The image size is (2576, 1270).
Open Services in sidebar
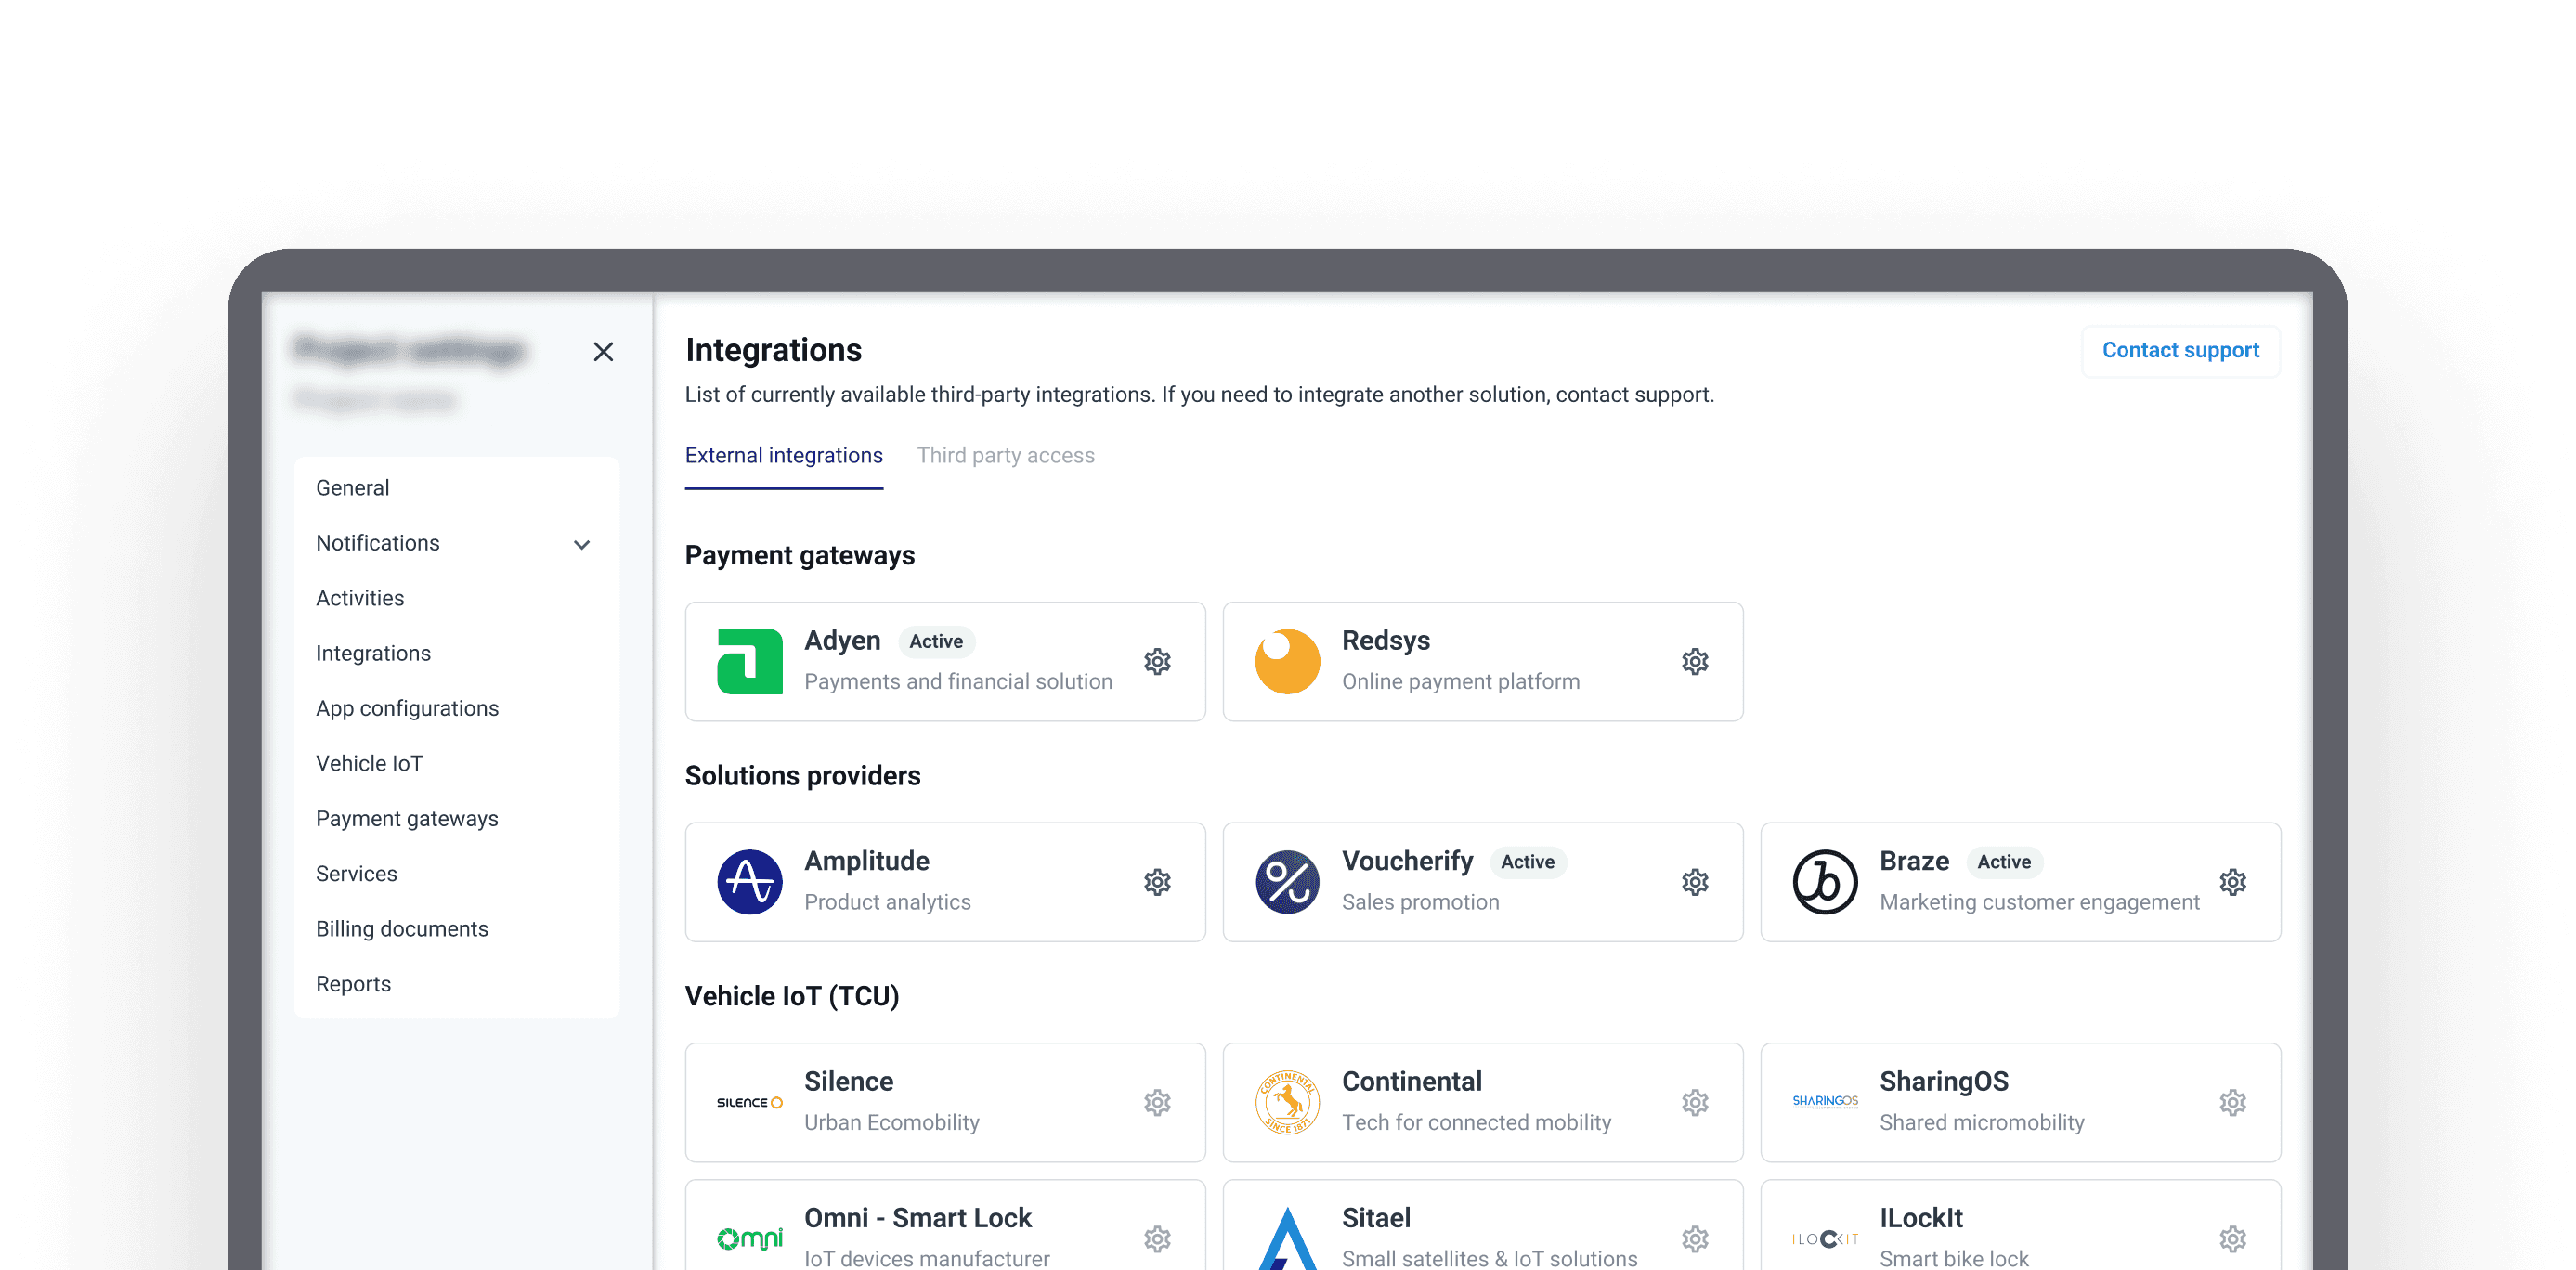[356, 873]
